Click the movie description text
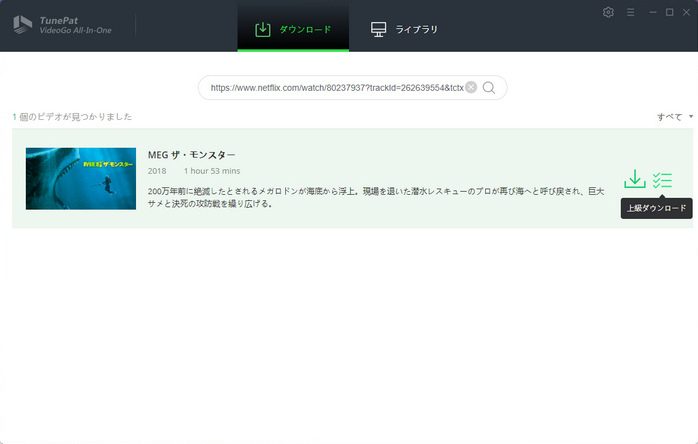698x444 pixels. [376, 197]
